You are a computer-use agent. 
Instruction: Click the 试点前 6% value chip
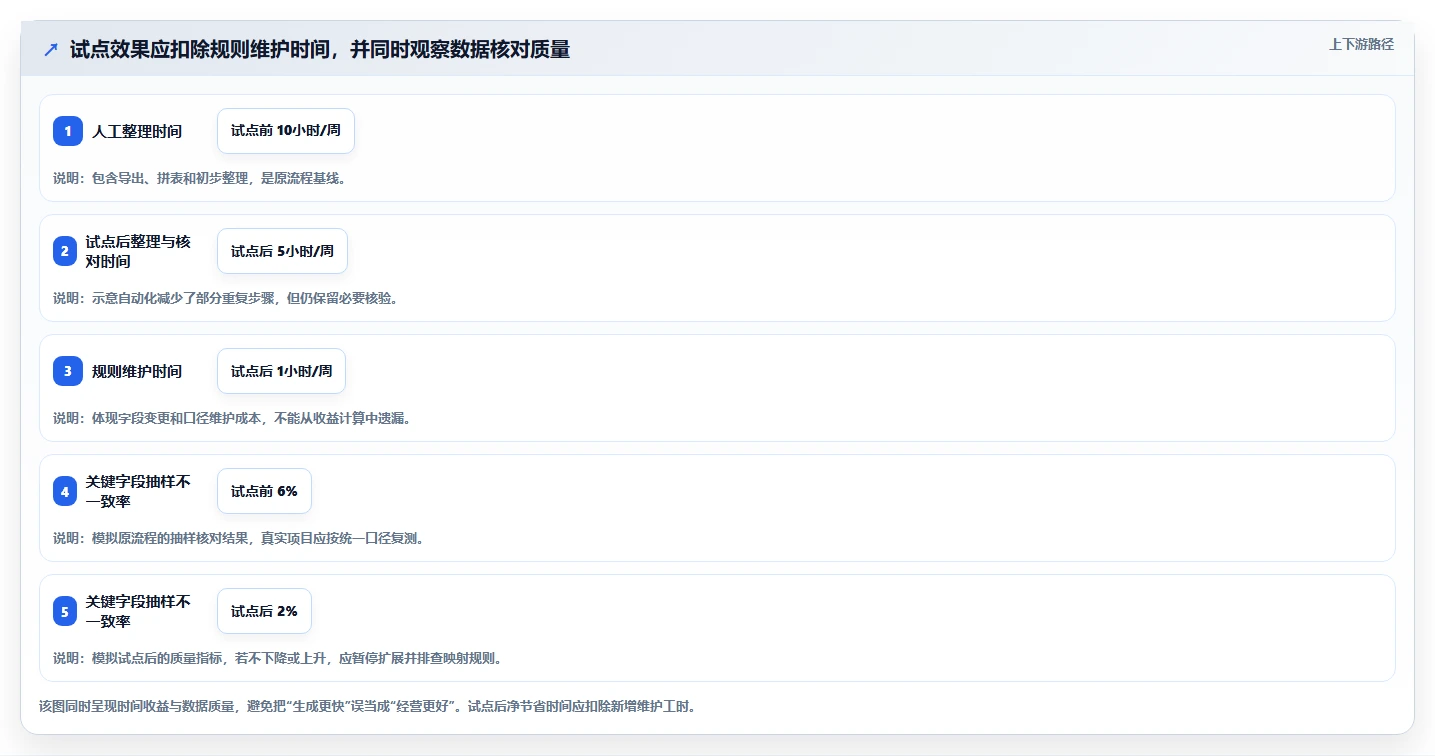click(264, 491)
